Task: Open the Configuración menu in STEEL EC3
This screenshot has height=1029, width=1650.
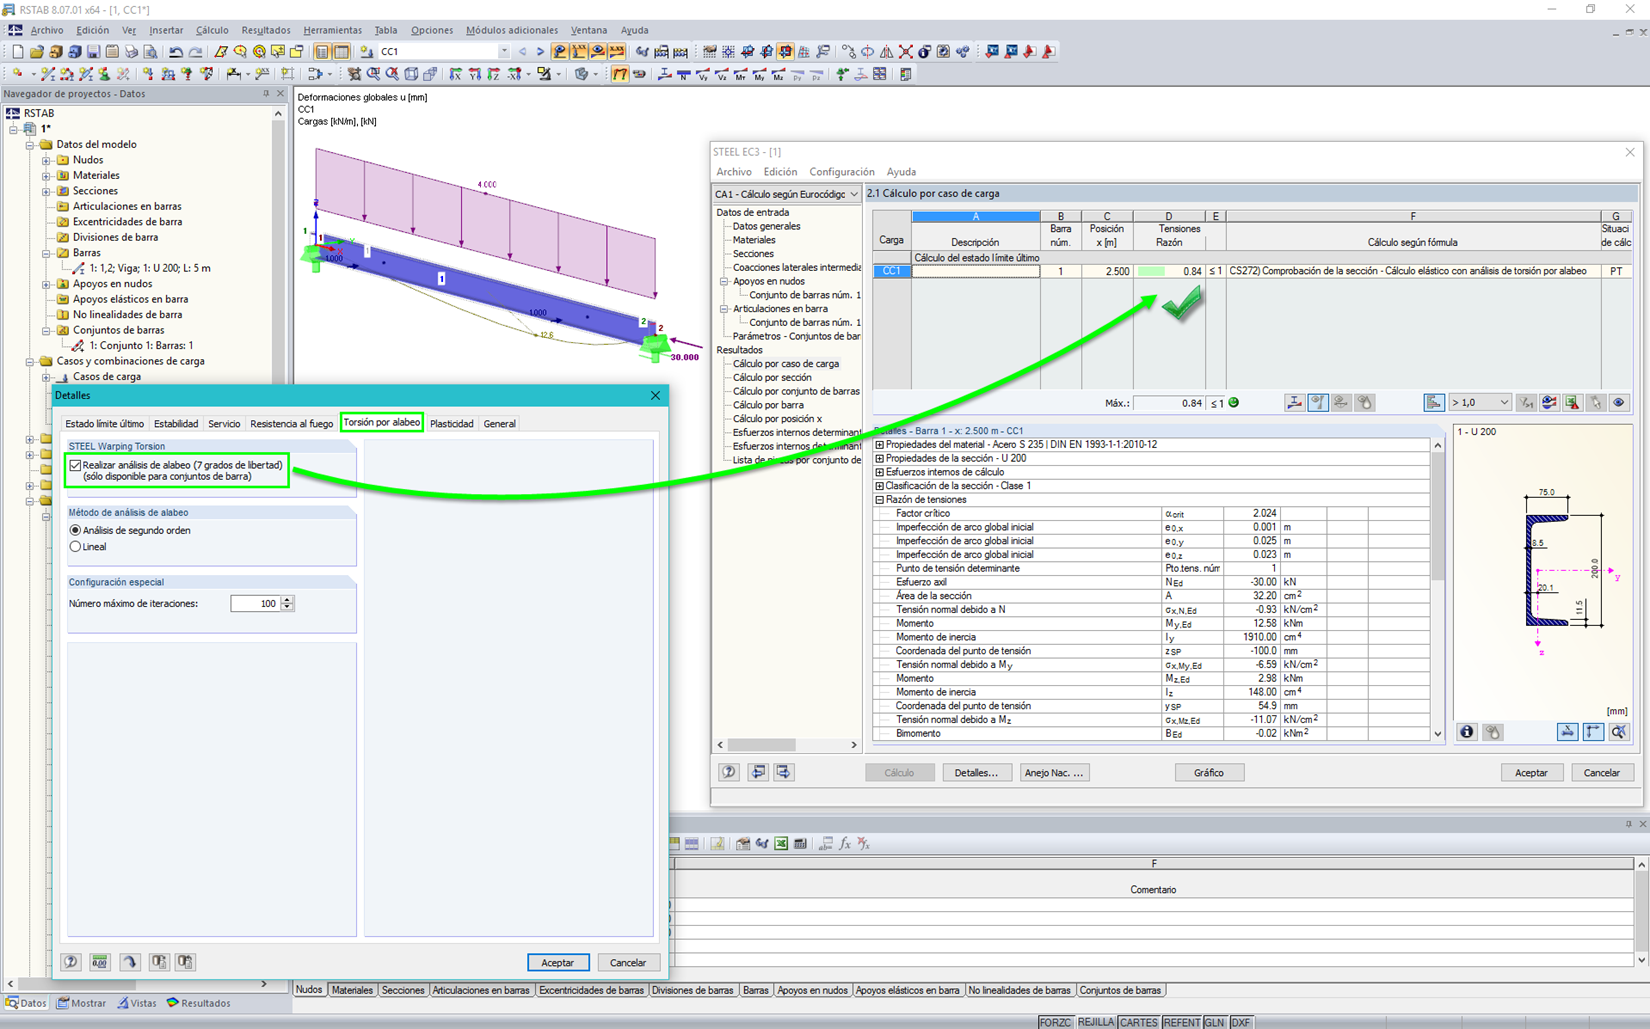Action: [842, 172]
